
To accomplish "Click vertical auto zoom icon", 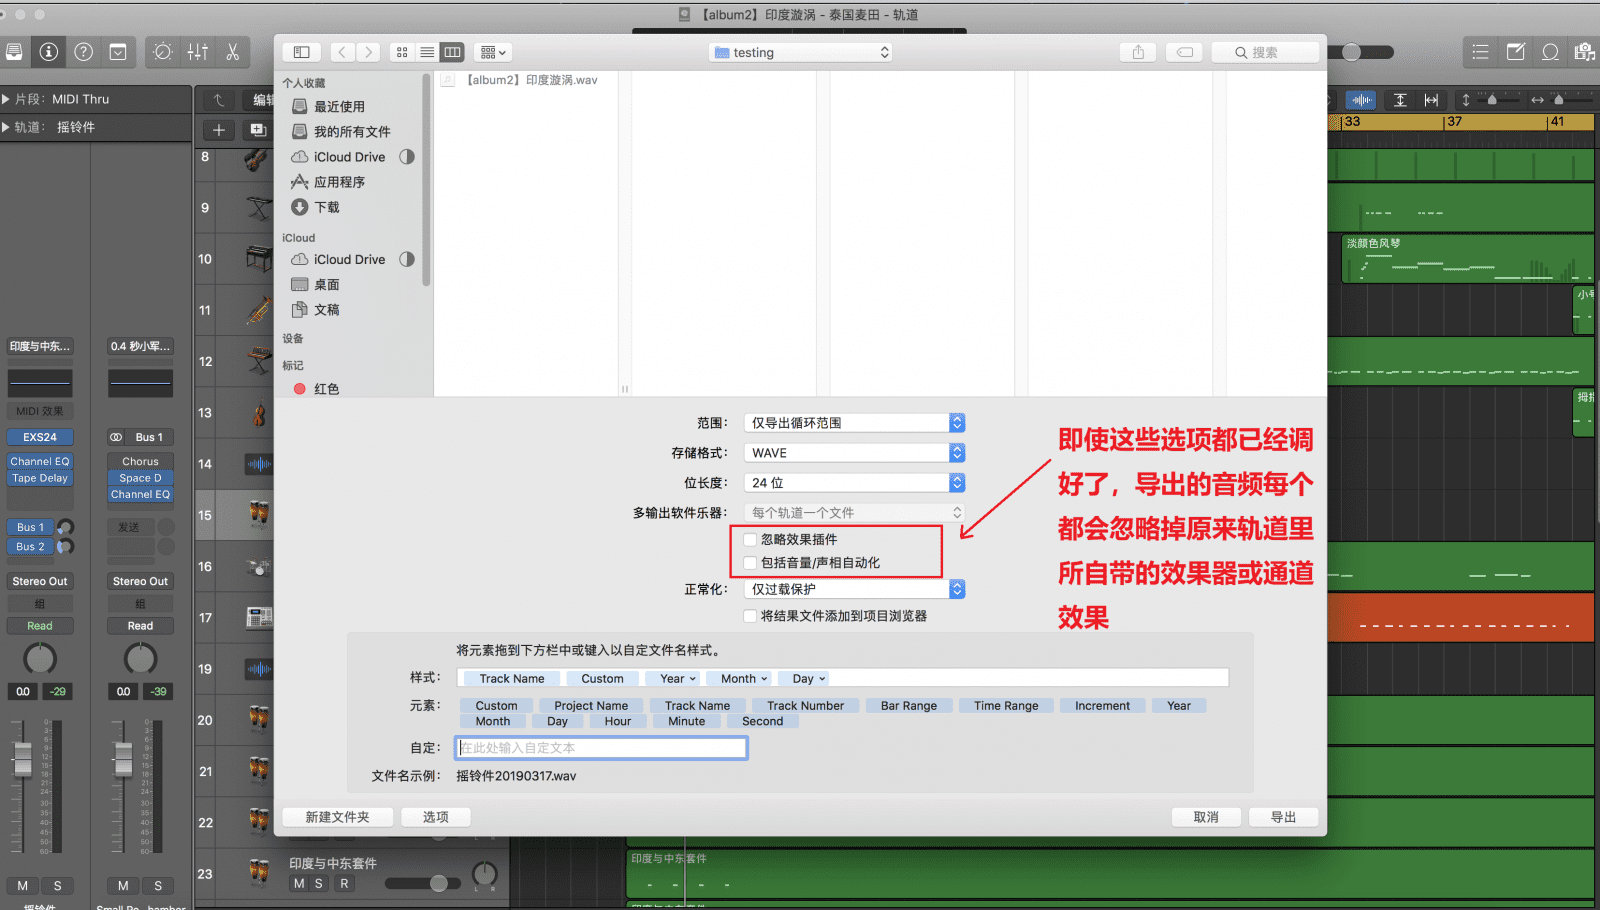I will (1400, 100).
